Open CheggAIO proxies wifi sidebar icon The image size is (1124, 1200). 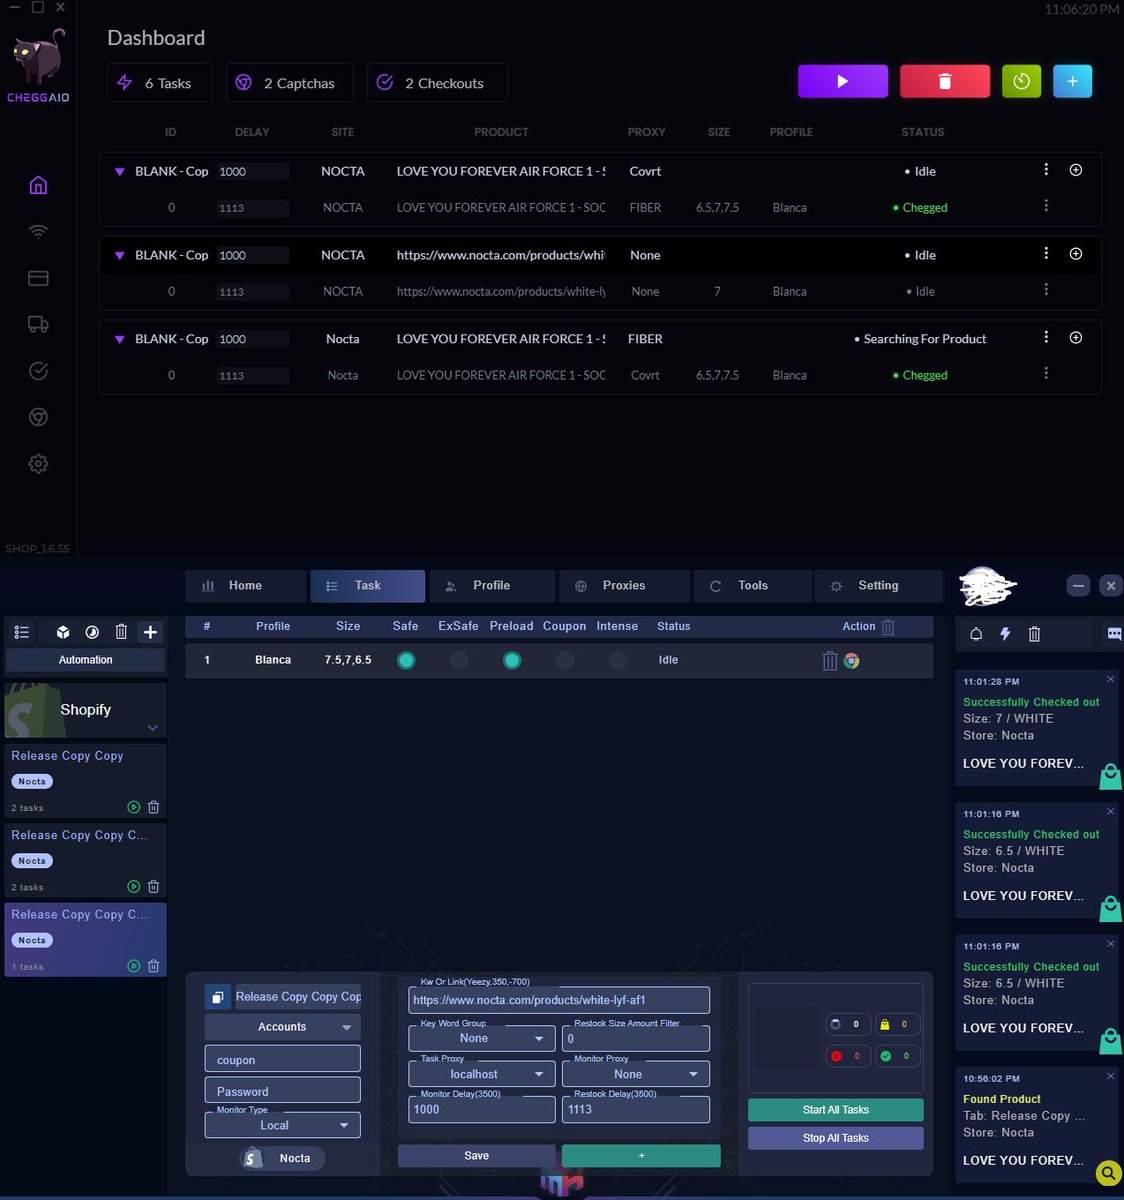point(38,231)
